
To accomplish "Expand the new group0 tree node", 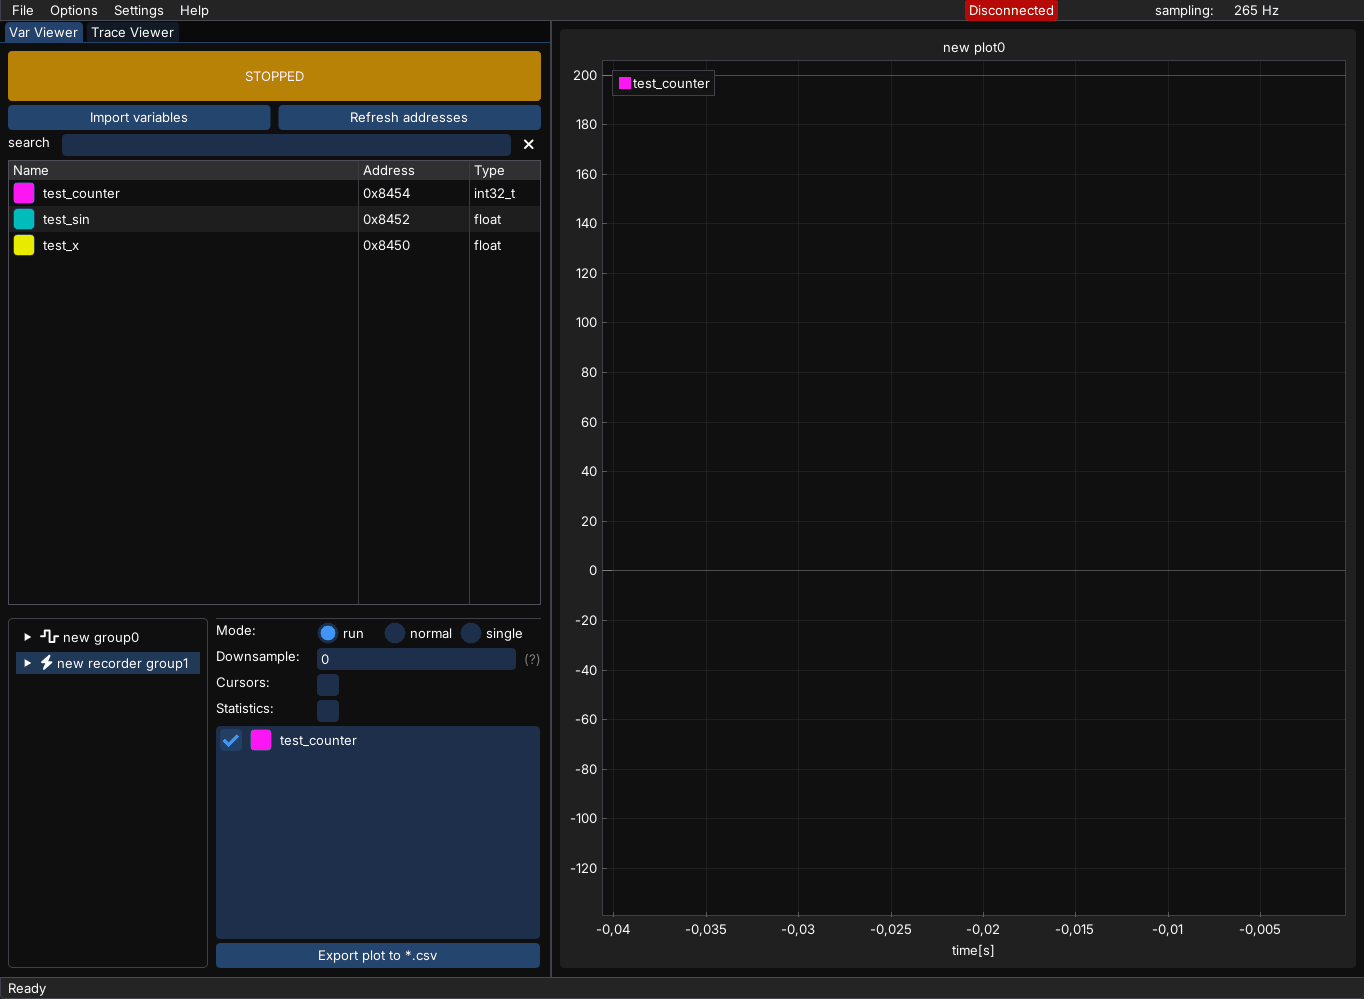I will point(28,637).
